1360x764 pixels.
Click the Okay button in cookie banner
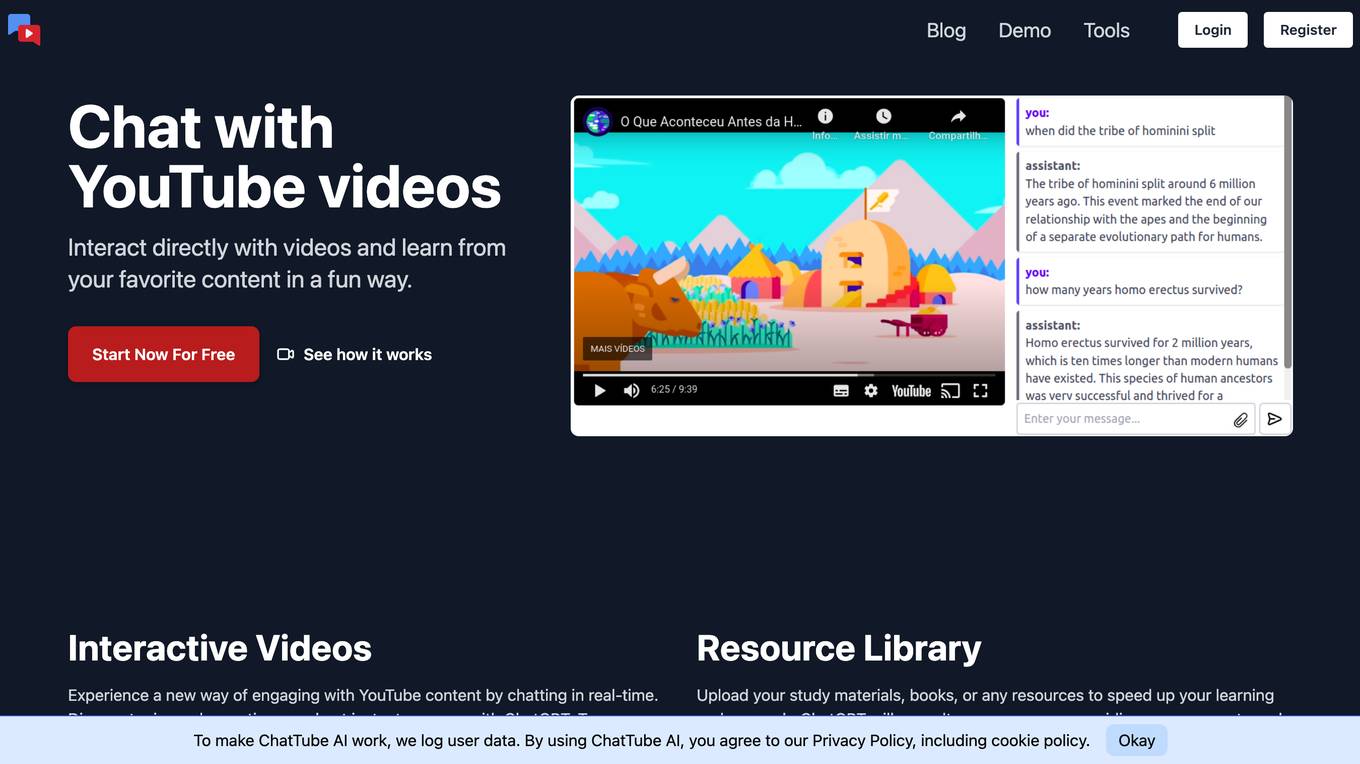[1137, 741]
